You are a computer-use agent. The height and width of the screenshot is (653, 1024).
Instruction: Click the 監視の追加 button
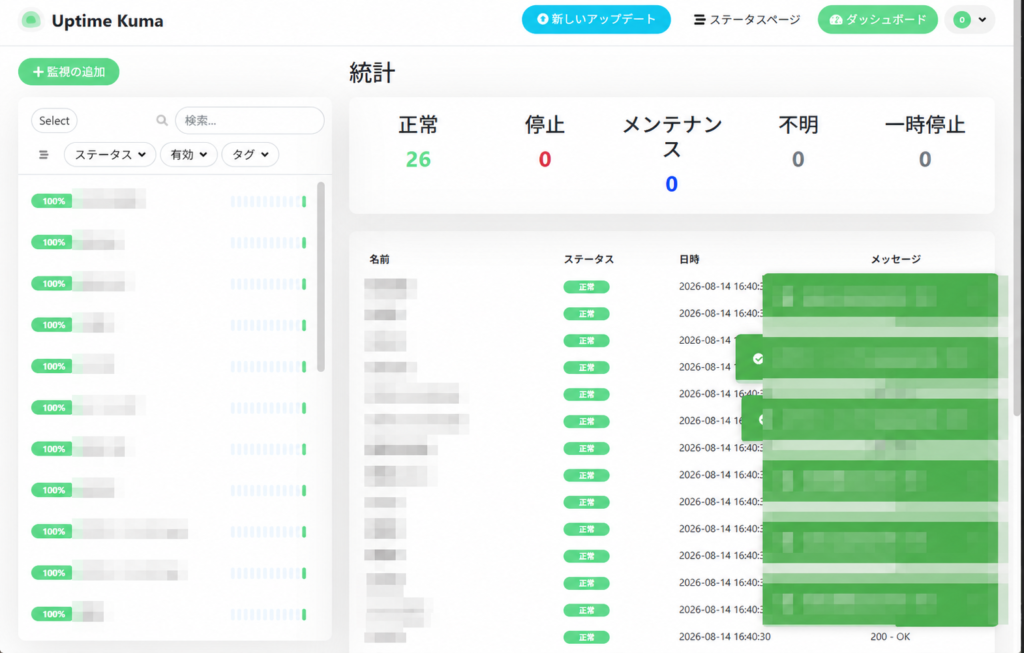pyautogui.click(x=69, y=72)
